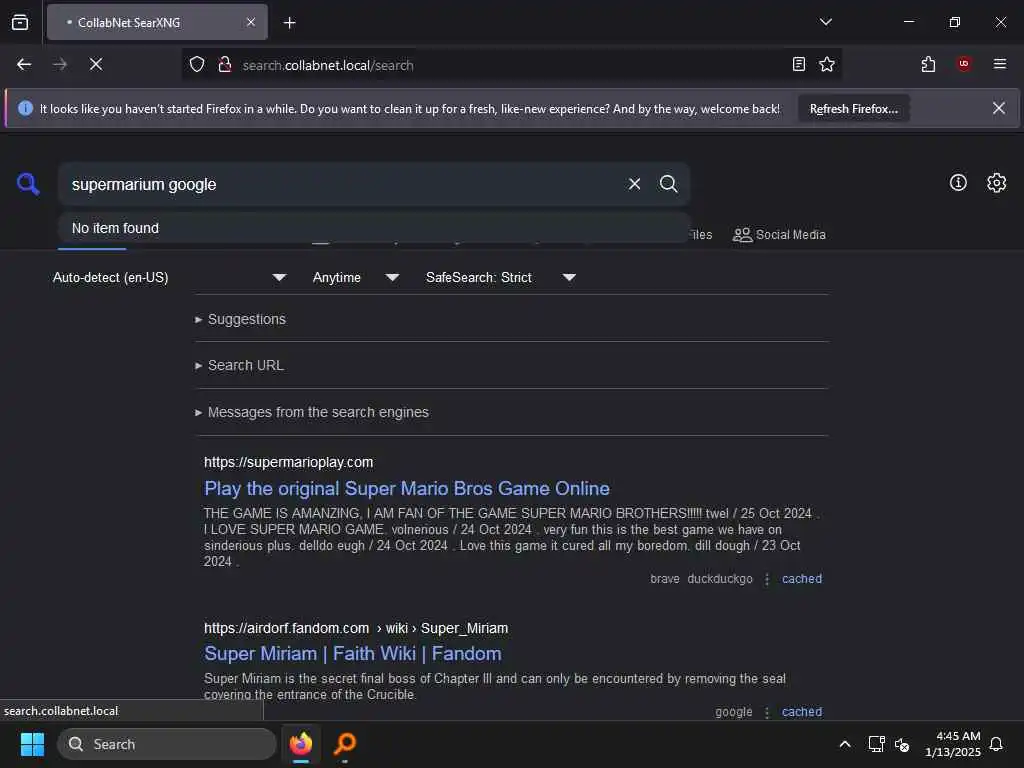The image size is (1024, 768).
Task: Open language Auto-detect dropdown
Action: 170,278
